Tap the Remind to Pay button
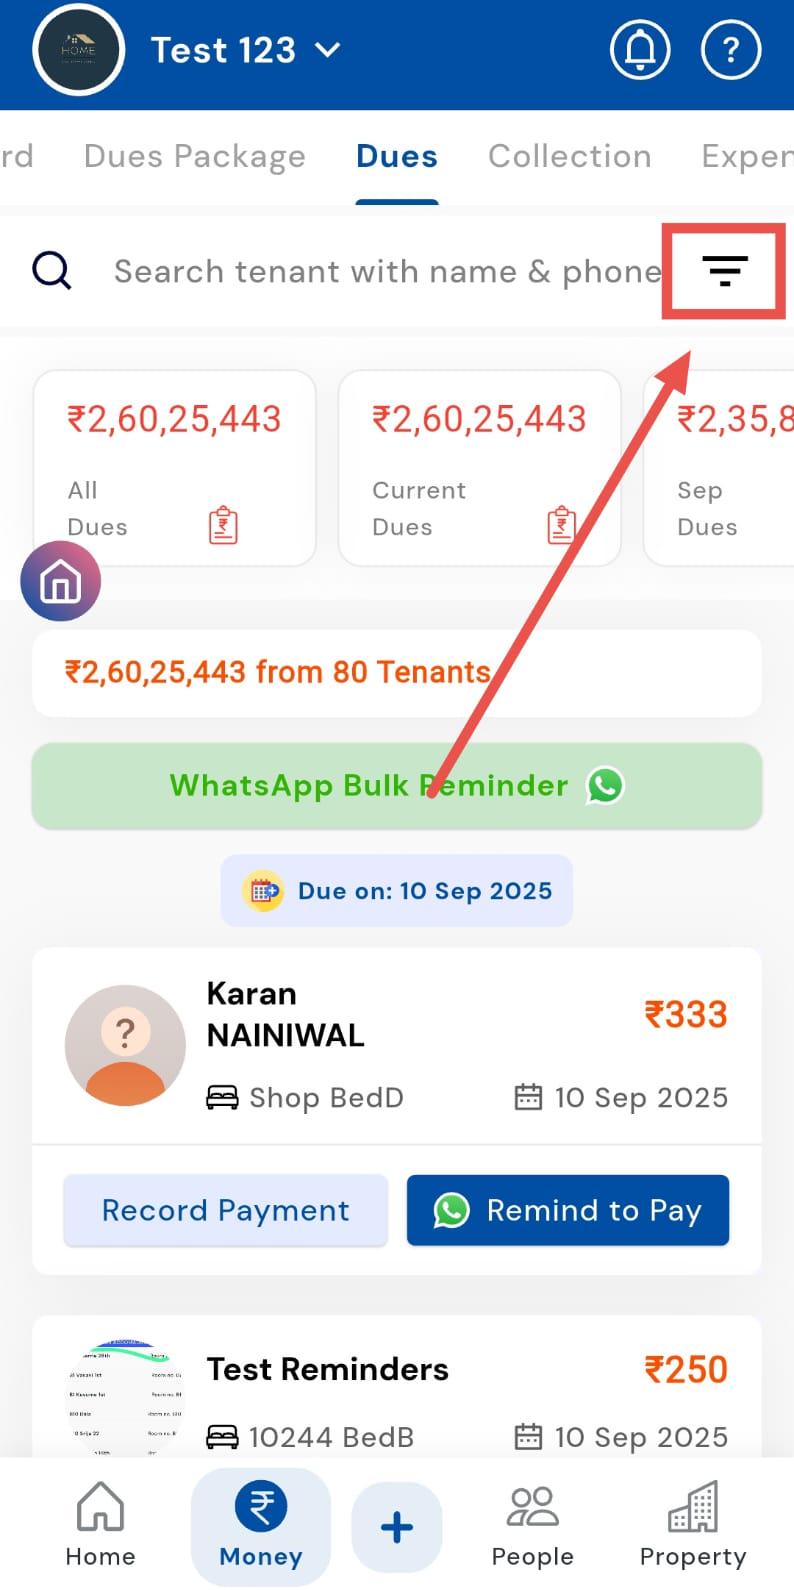 point(568,1210)
